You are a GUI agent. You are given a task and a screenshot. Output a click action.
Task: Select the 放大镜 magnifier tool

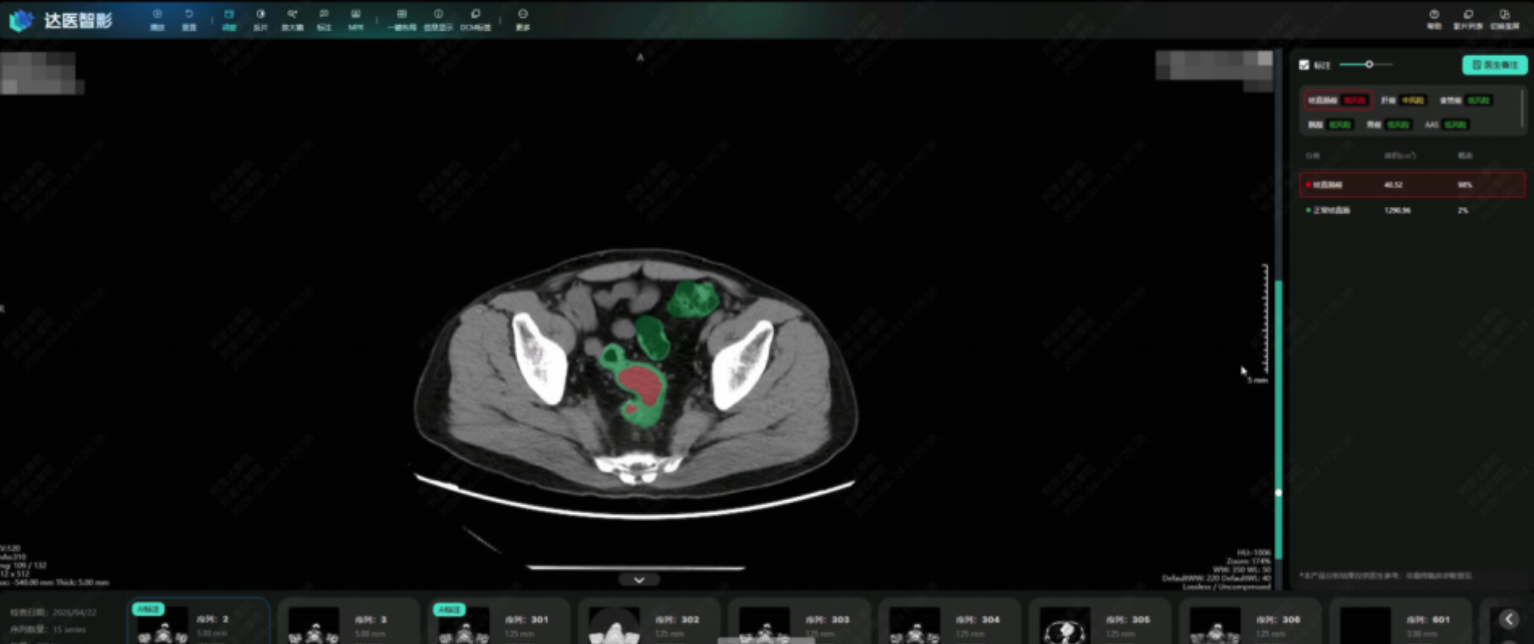[292, 19]
